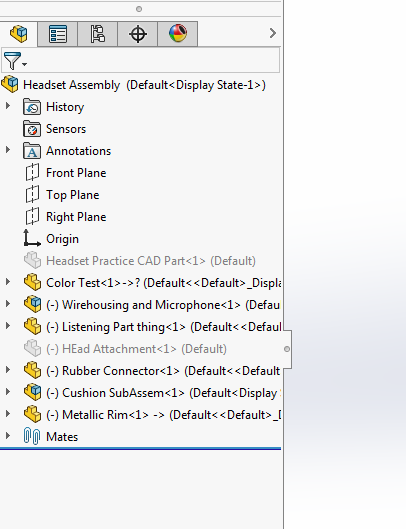Click the Front Plane icon
This screenshot has height=529, width=406.
[32, 172]
